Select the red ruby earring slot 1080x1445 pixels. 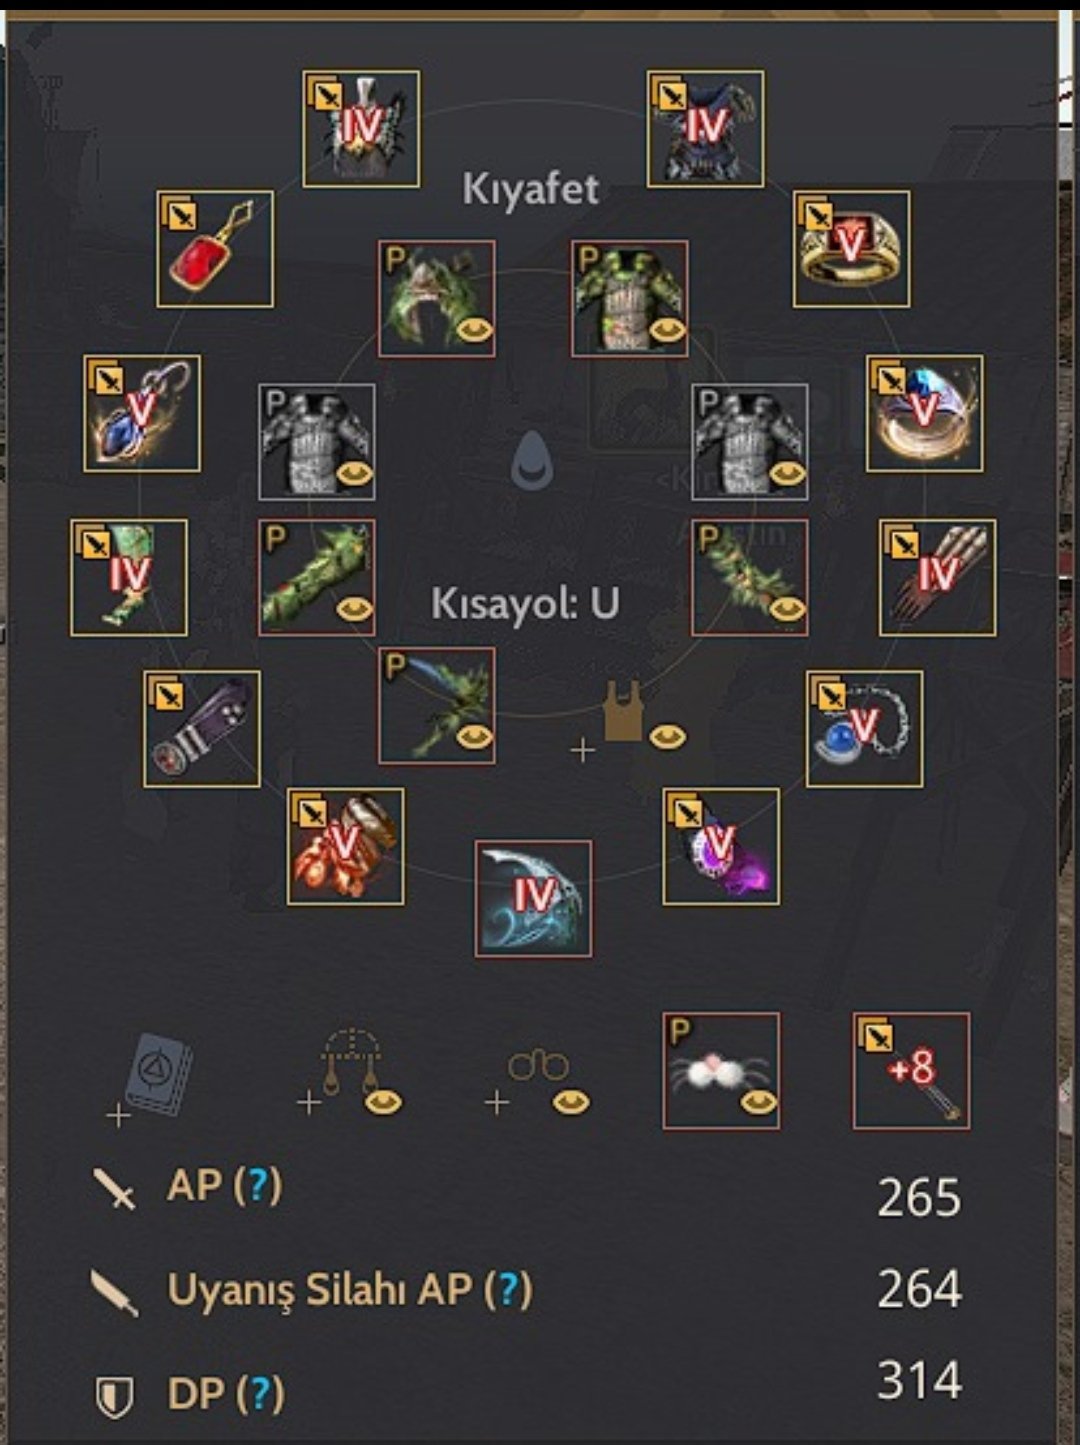215,249
